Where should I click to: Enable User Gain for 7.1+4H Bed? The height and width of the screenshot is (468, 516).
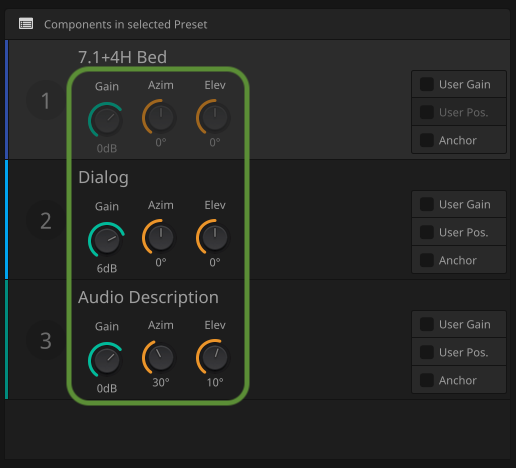pyautogui.click(x=427, y=84)
